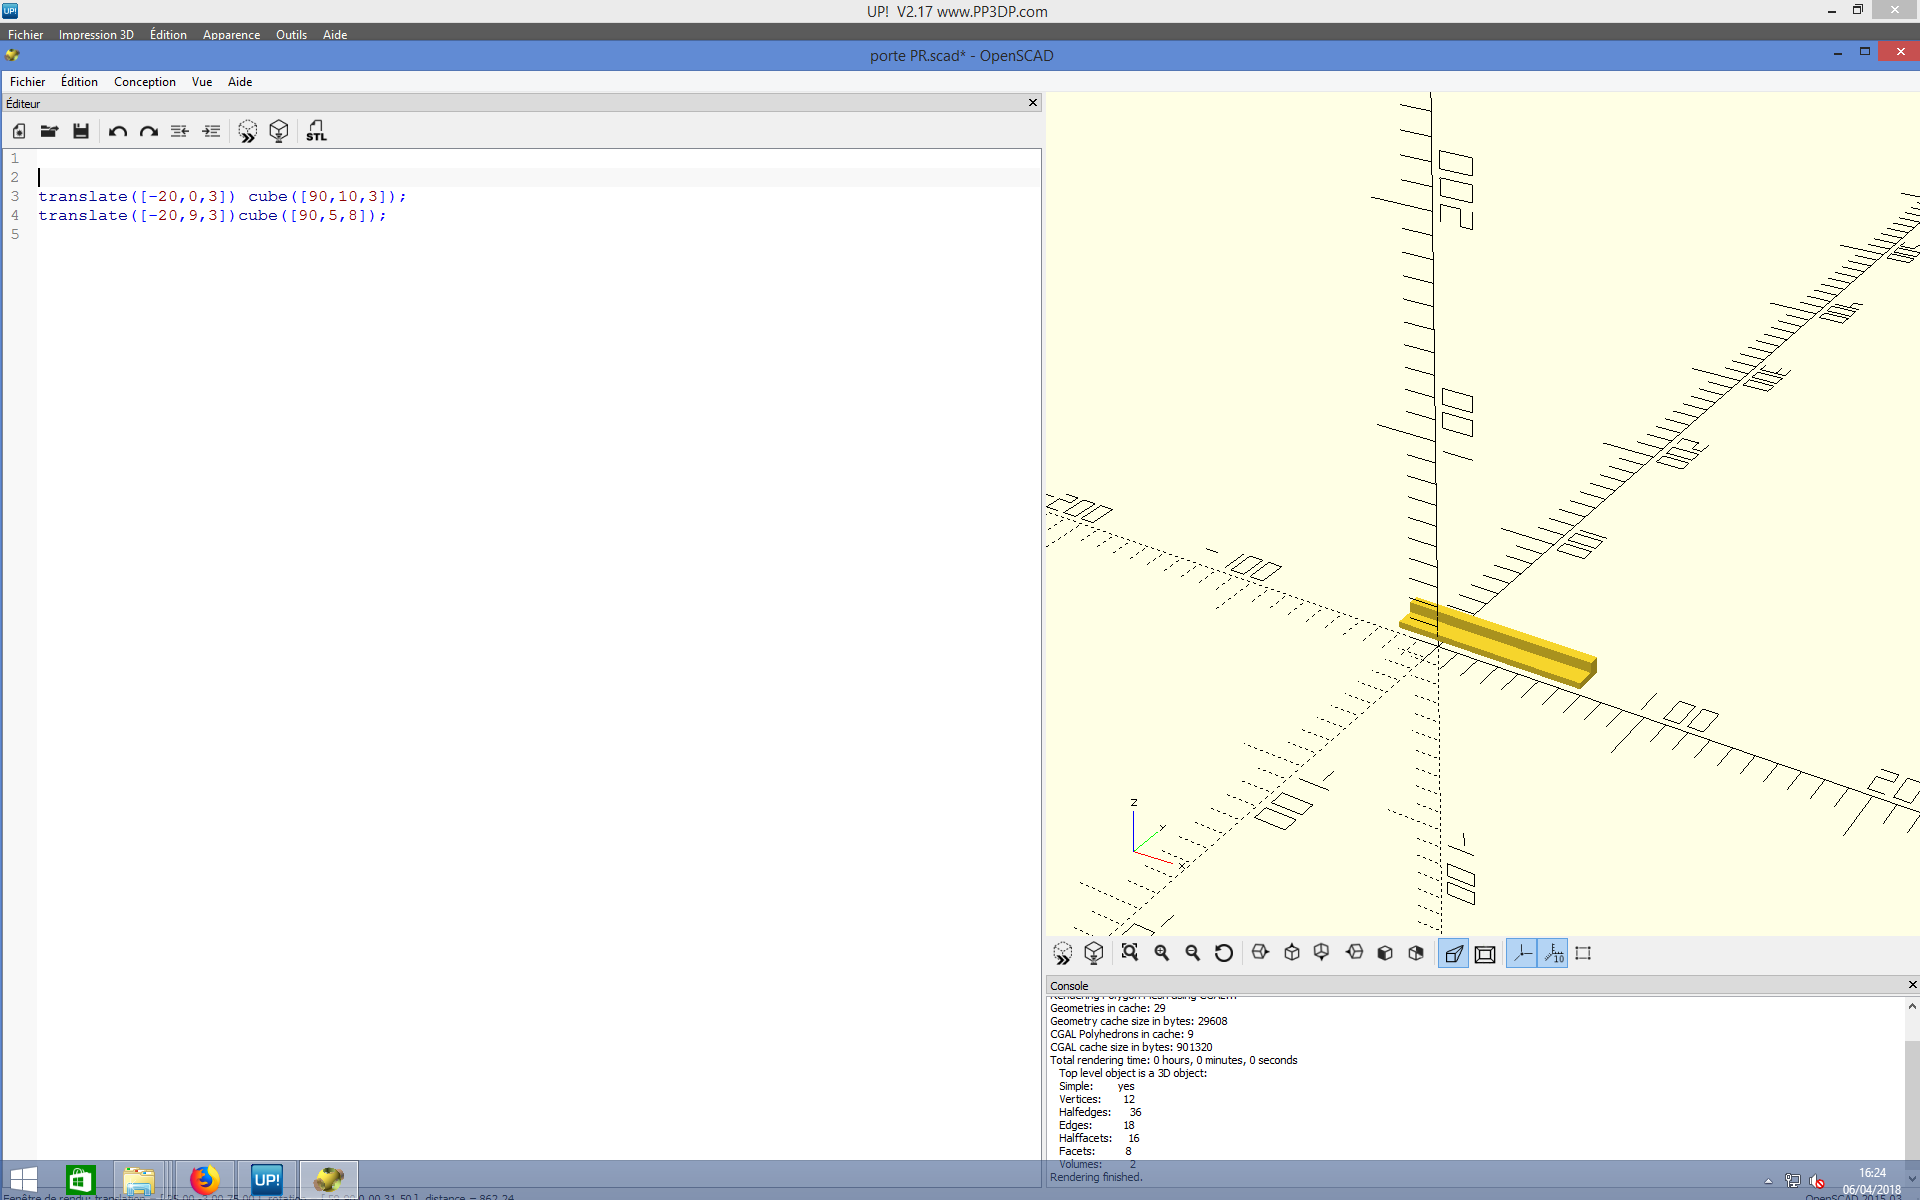Click the Preview icon in editor toolbar
1920x1200 pixels.
(x=247, y=131)
